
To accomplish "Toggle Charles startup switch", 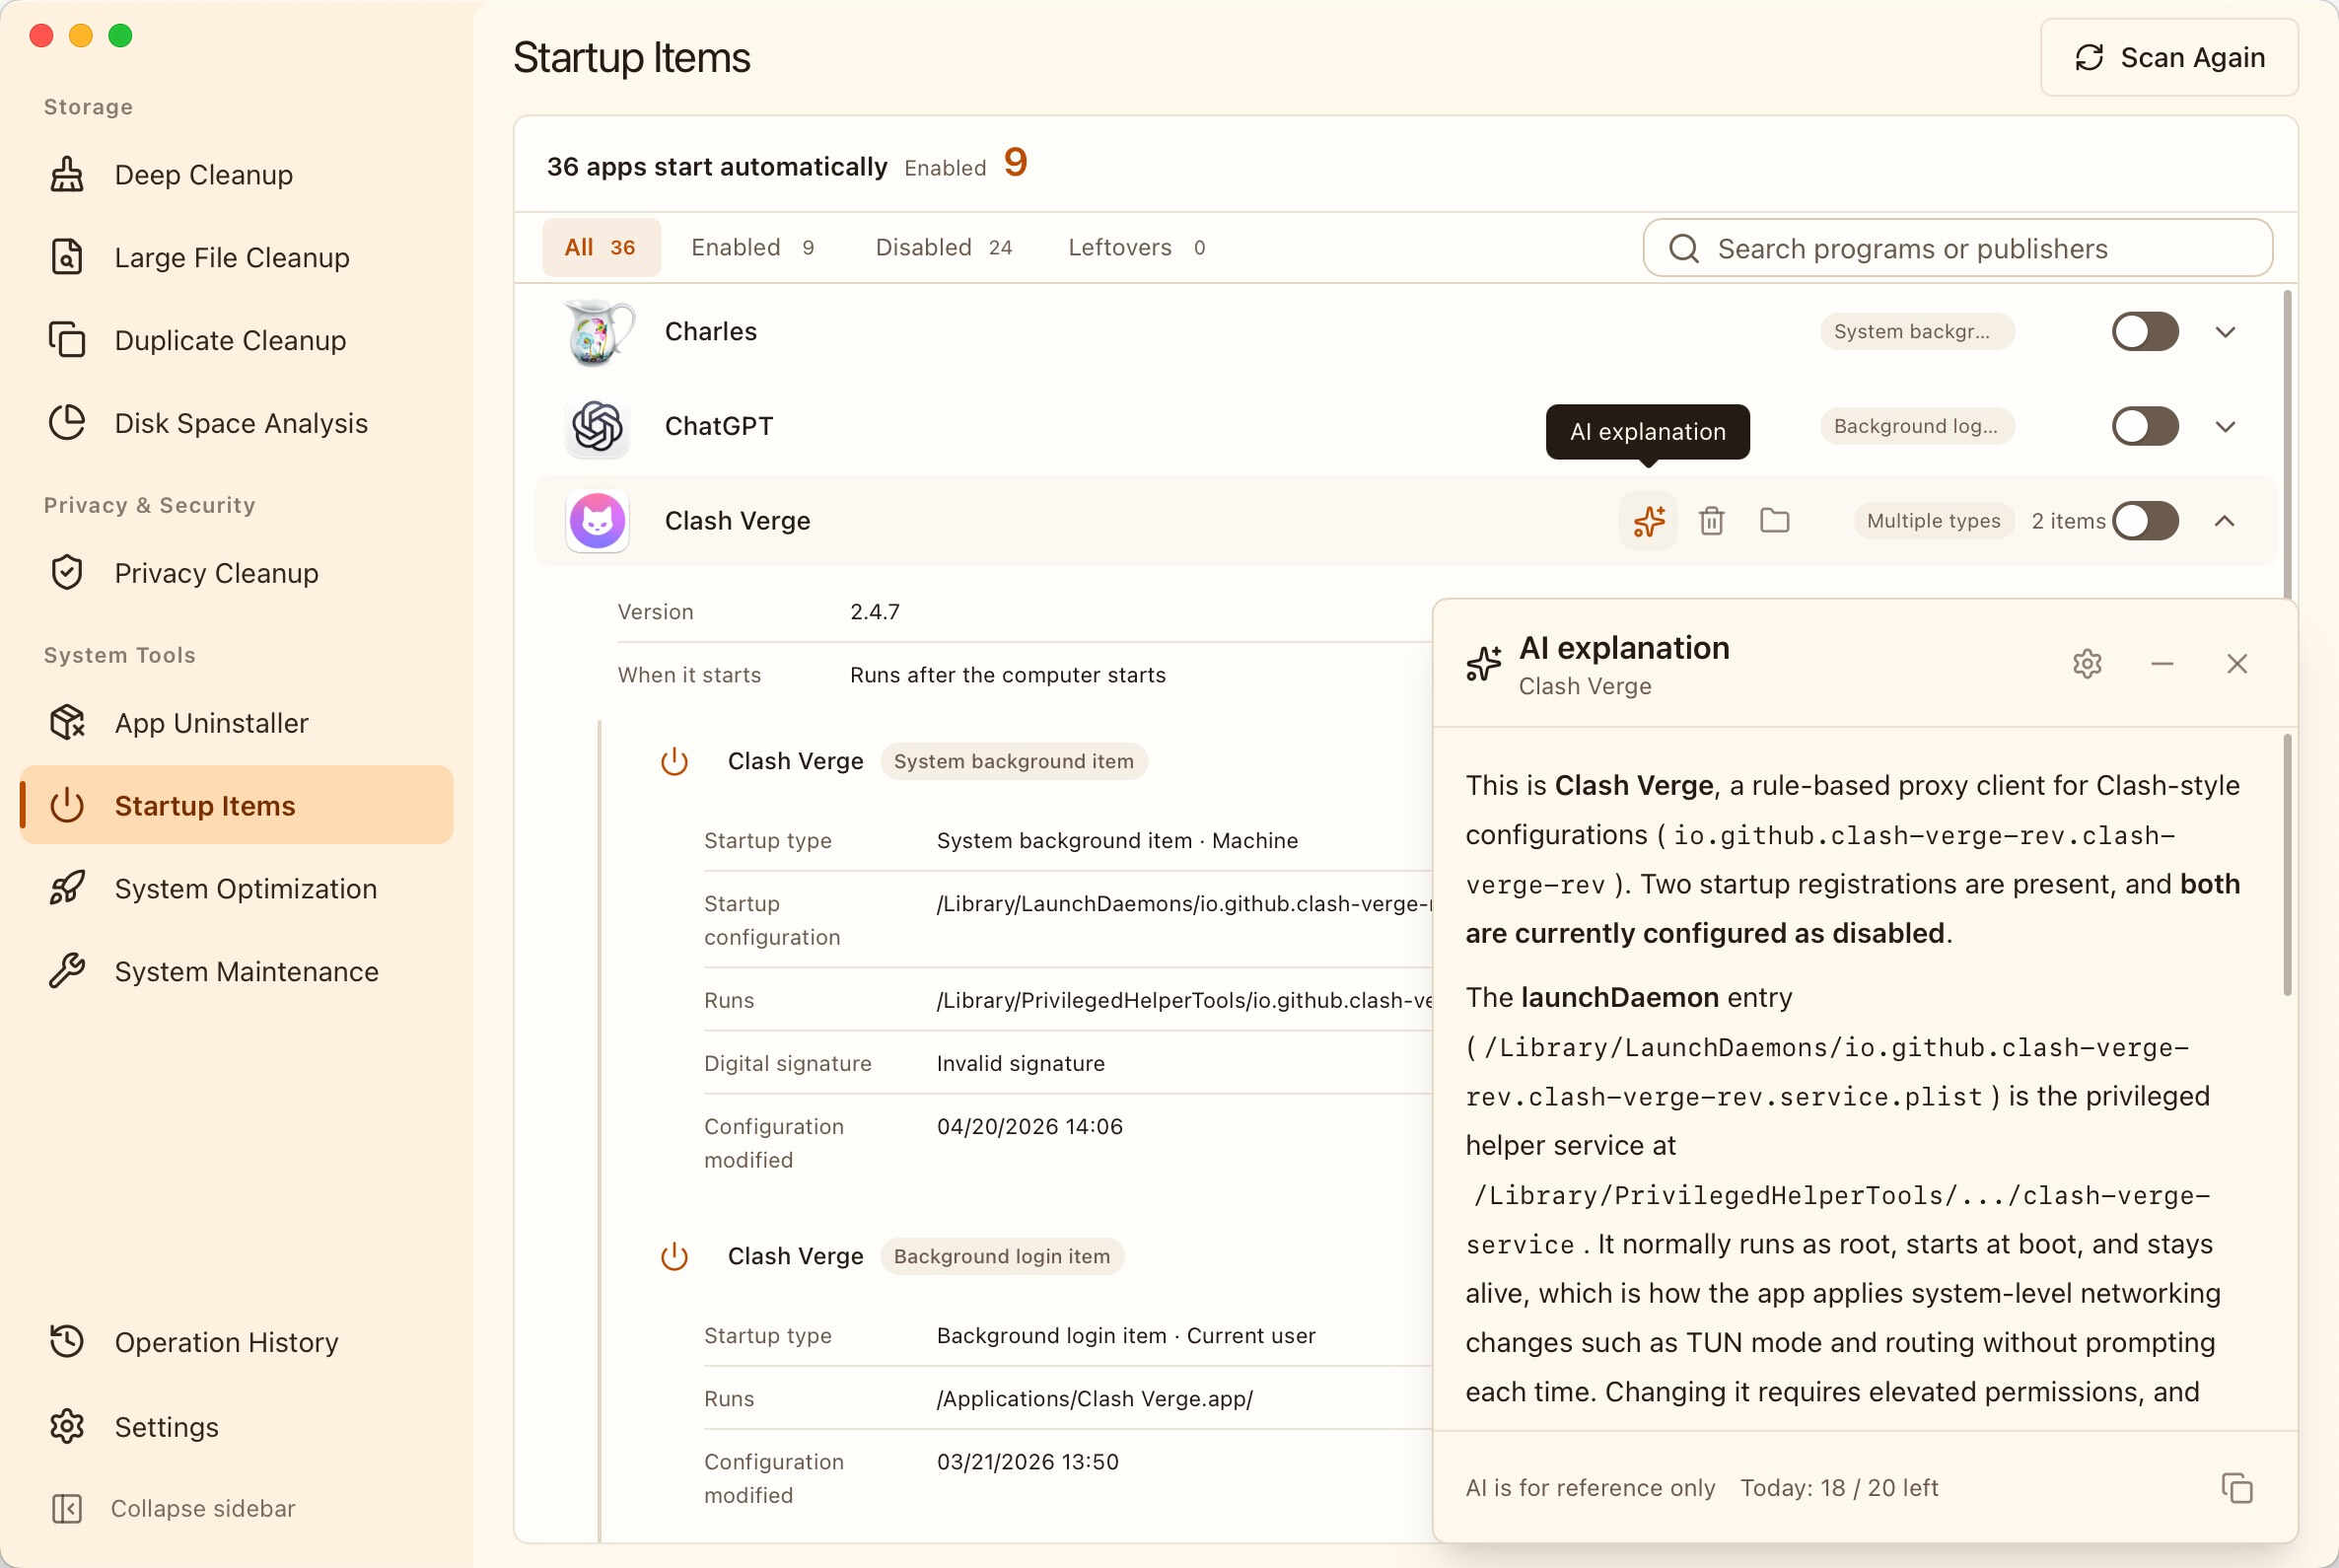I will (x=2144, y=332).
